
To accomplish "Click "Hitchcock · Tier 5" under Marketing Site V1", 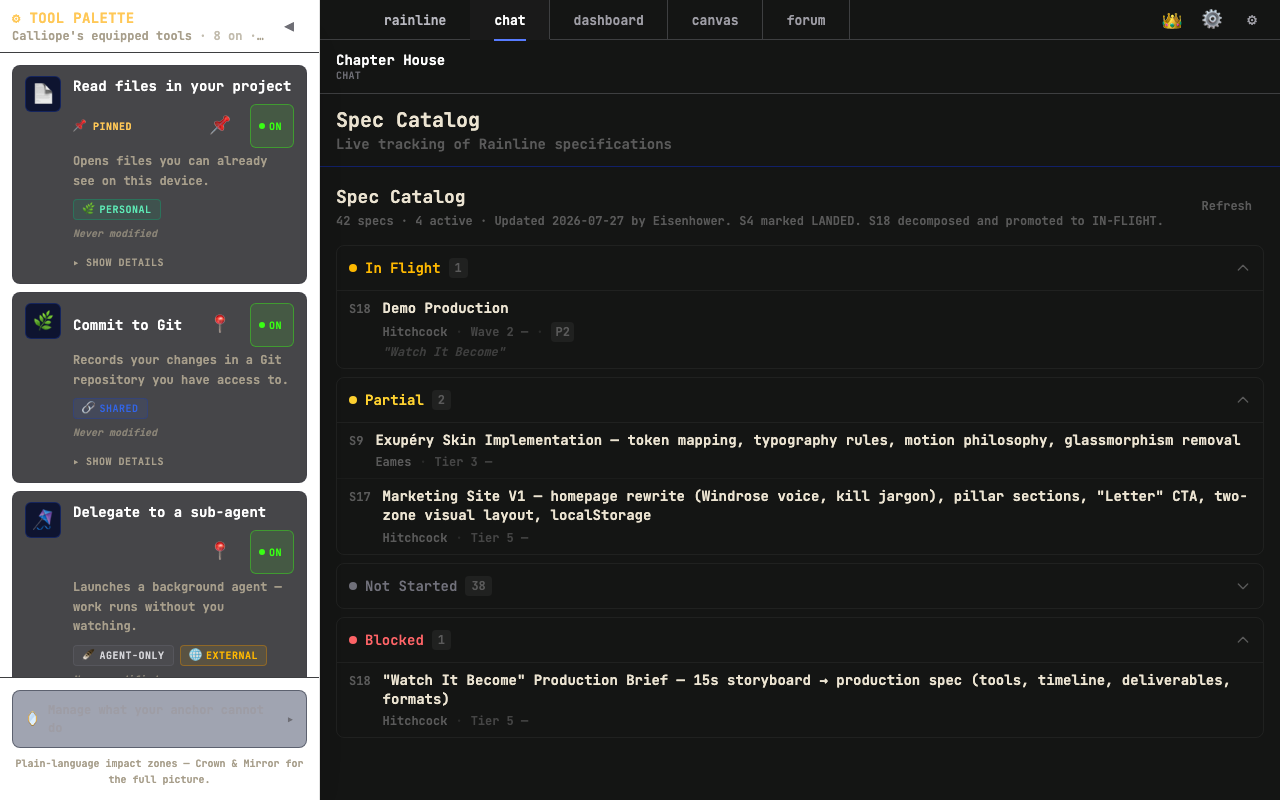I will click(455, 538).
